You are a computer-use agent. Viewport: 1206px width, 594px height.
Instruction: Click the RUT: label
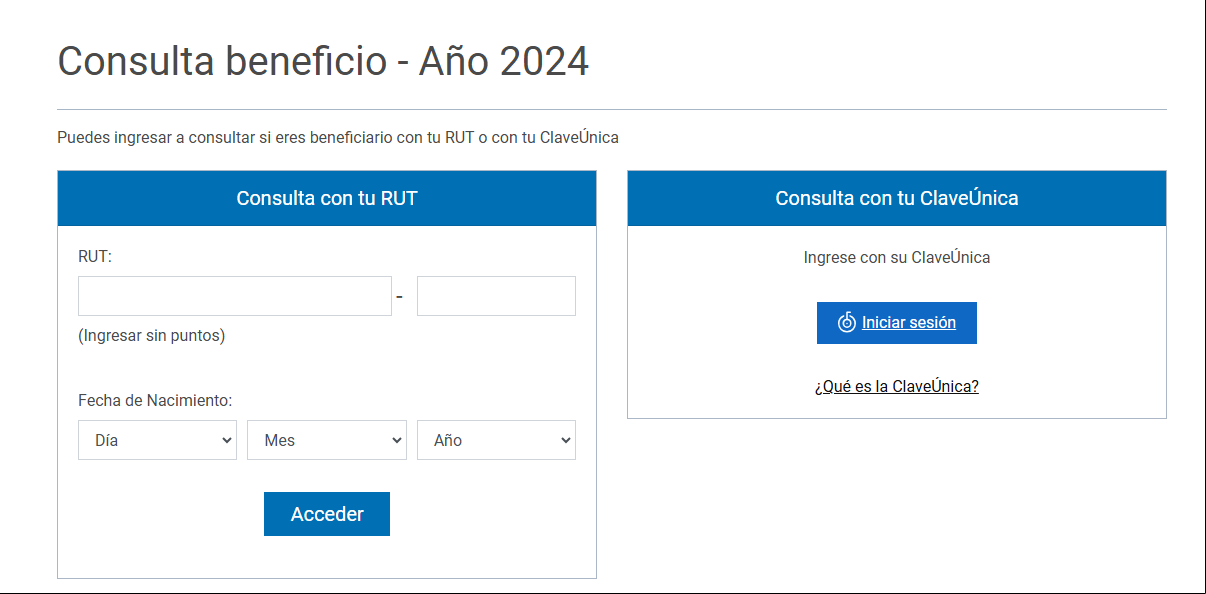95,257
